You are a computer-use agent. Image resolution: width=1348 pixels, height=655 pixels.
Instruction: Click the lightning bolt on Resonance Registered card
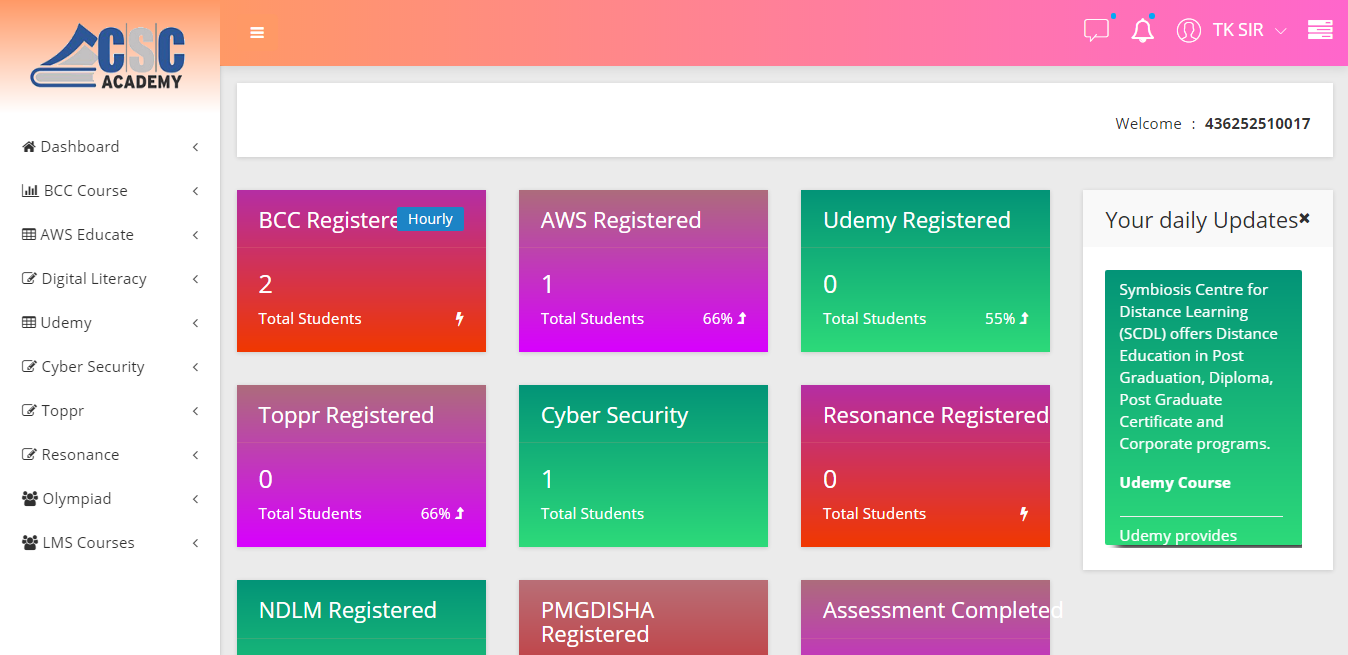[1024, 514]
